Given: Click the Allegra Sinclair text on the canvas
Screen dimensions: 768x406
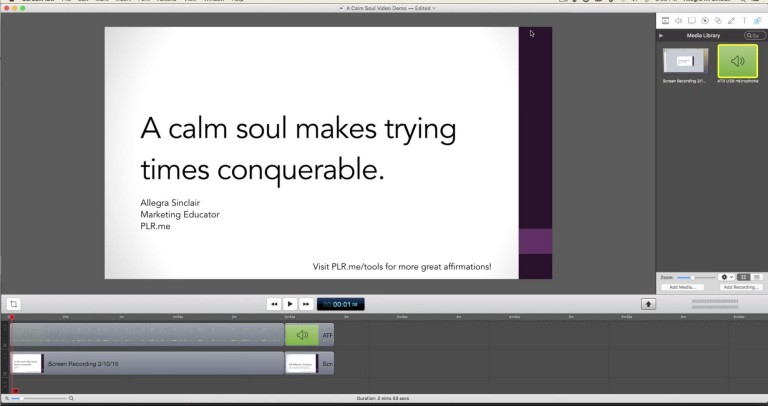Looking at the screenshot, I should pos(170,203).
